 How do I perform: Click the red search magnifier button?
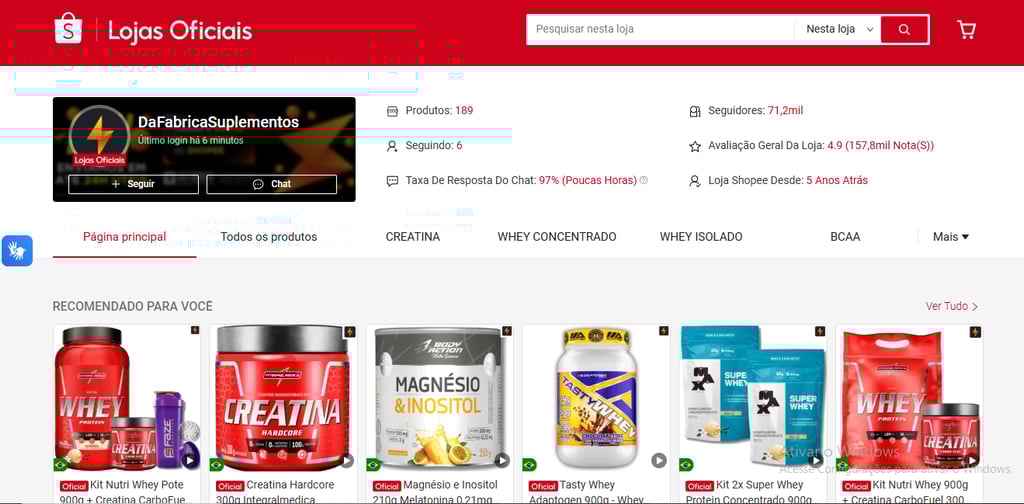tap(904, 29)
